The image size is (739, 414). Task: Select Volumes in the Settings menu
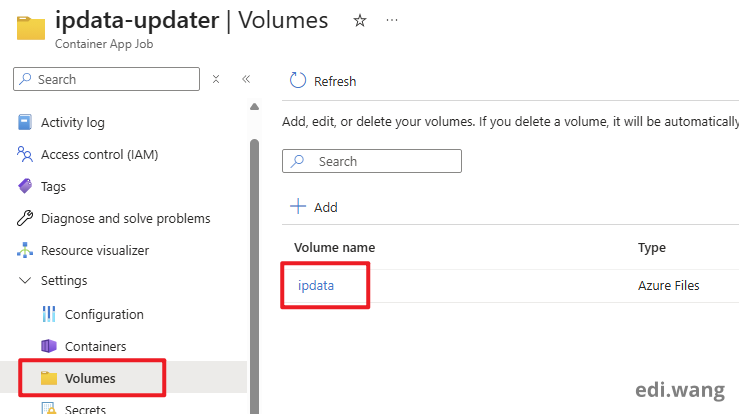click(90, 378)
